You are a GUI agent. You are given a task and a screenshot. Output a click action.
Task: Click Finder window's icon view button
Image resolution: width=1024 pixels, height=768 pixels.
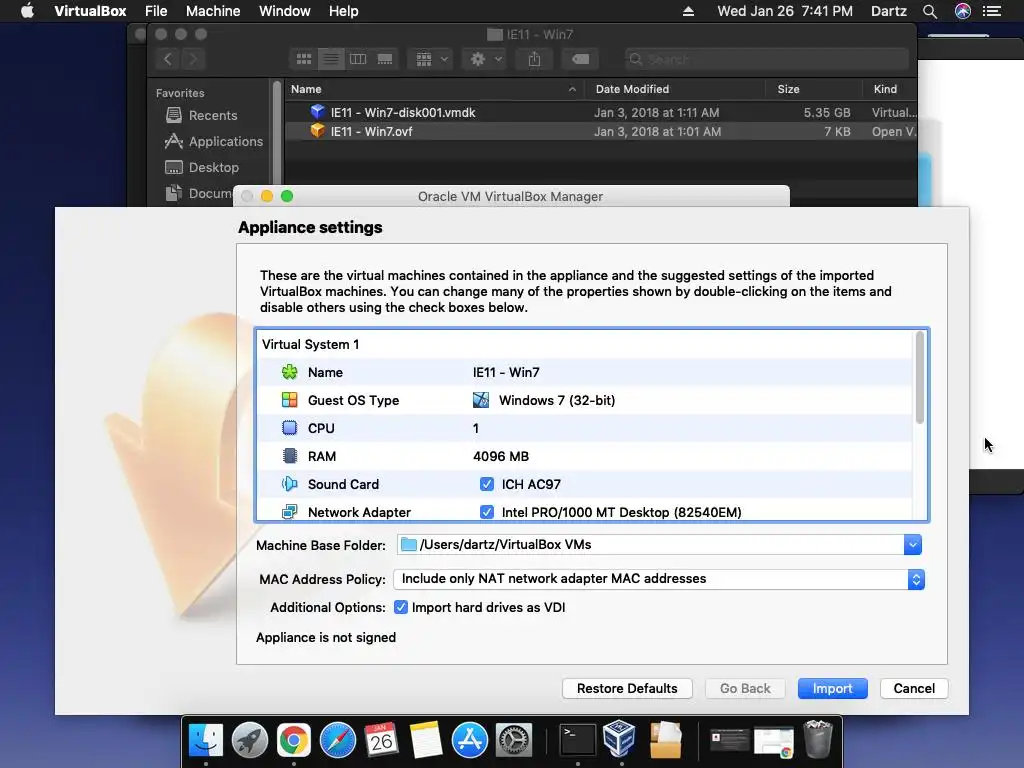304,59
